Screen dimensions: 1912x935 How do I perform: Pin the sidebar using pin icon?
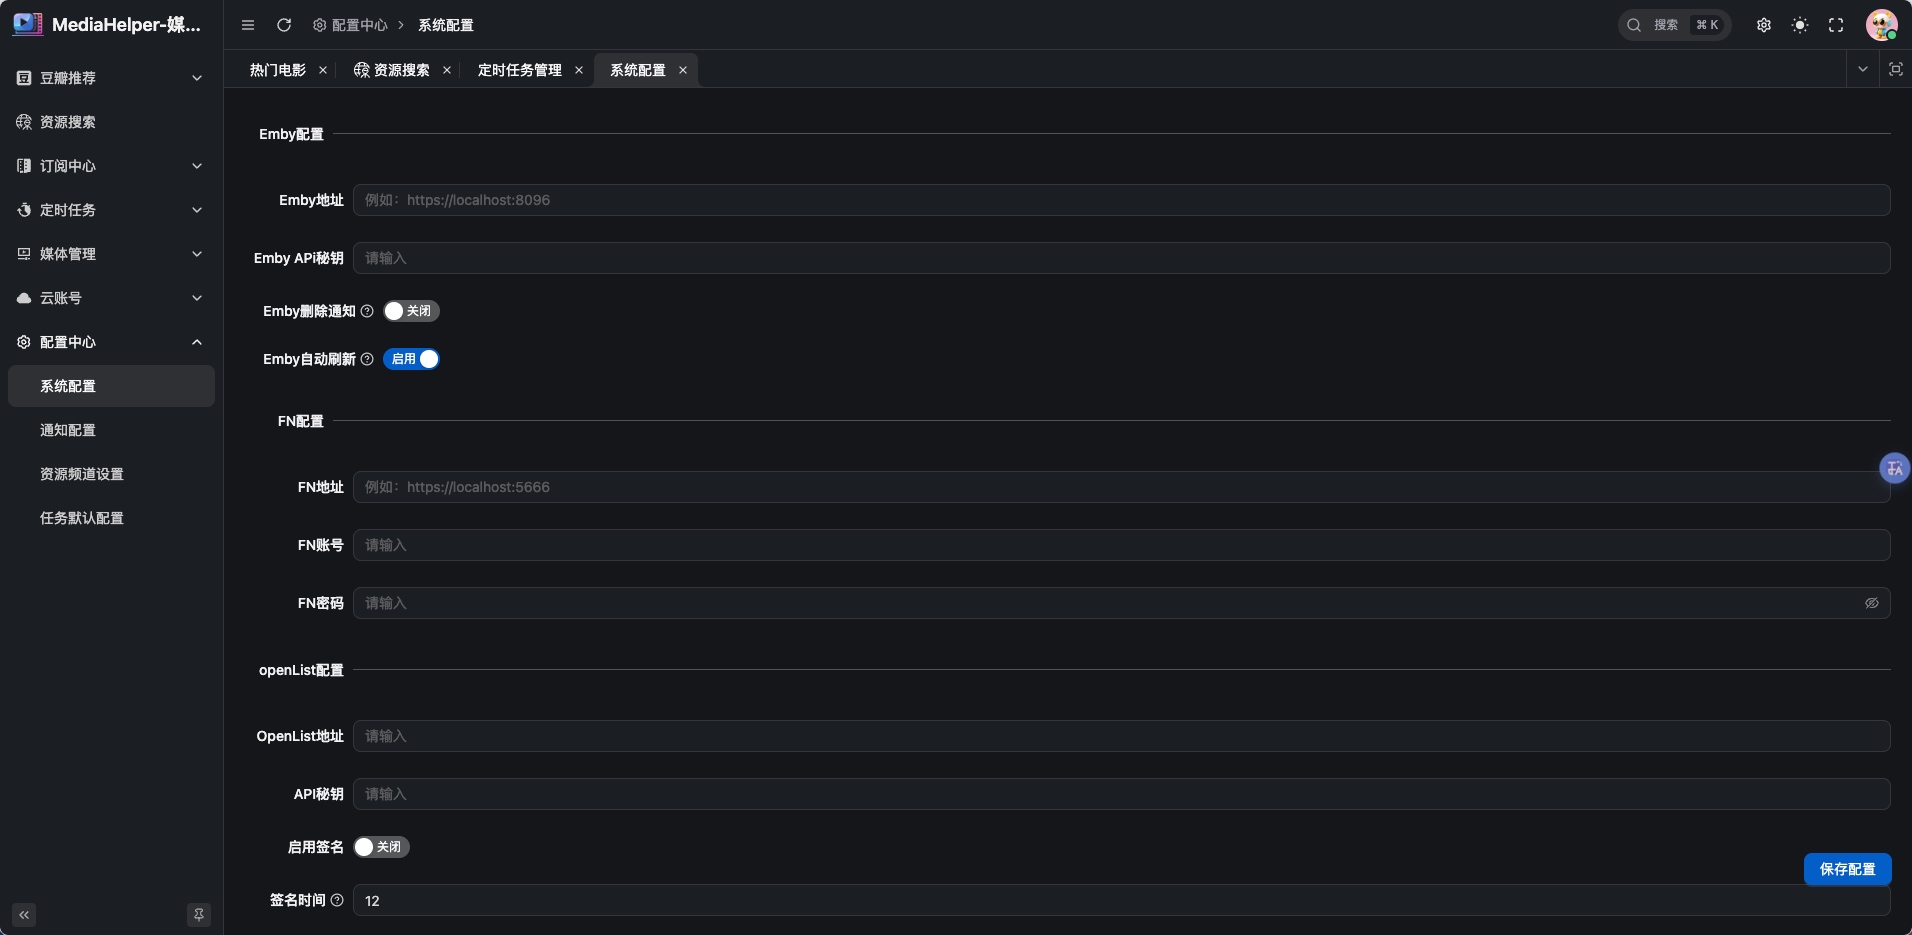tap(199, 914)
